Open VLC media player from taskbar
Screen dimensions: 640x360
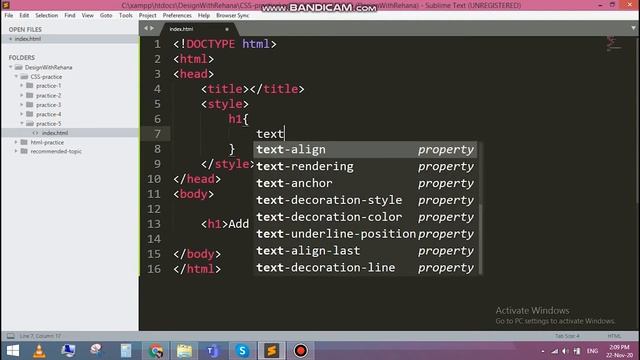click(x=39, y=351)
